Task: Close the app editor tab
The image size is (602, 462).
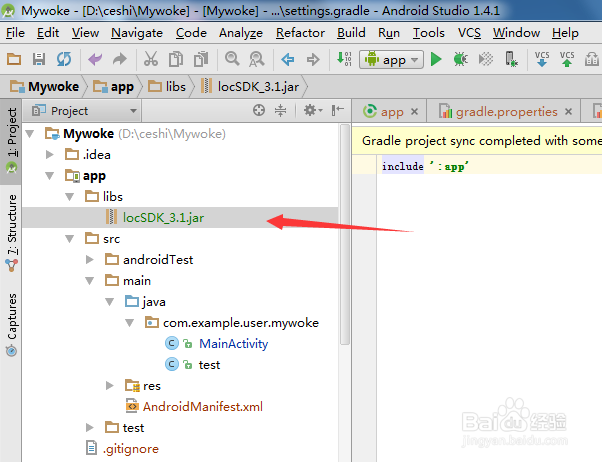Action: [414, 112]
